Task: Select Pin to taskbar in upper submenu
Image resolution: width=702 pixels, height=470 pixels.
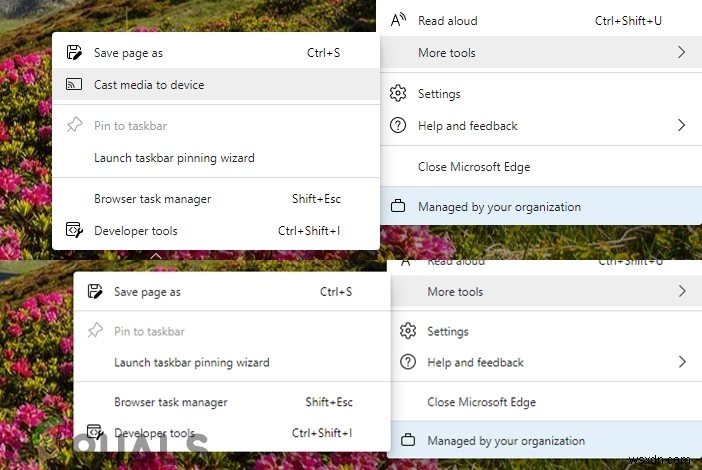Action: [130, 126]
